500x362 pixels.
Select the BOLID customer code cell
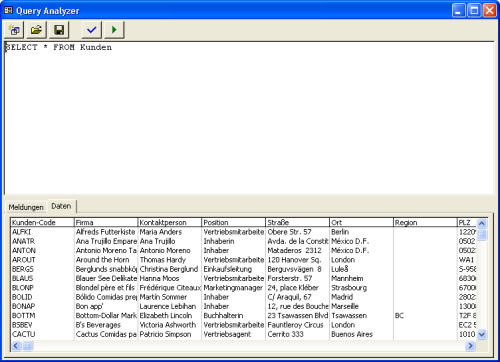[x=42, y=297]
